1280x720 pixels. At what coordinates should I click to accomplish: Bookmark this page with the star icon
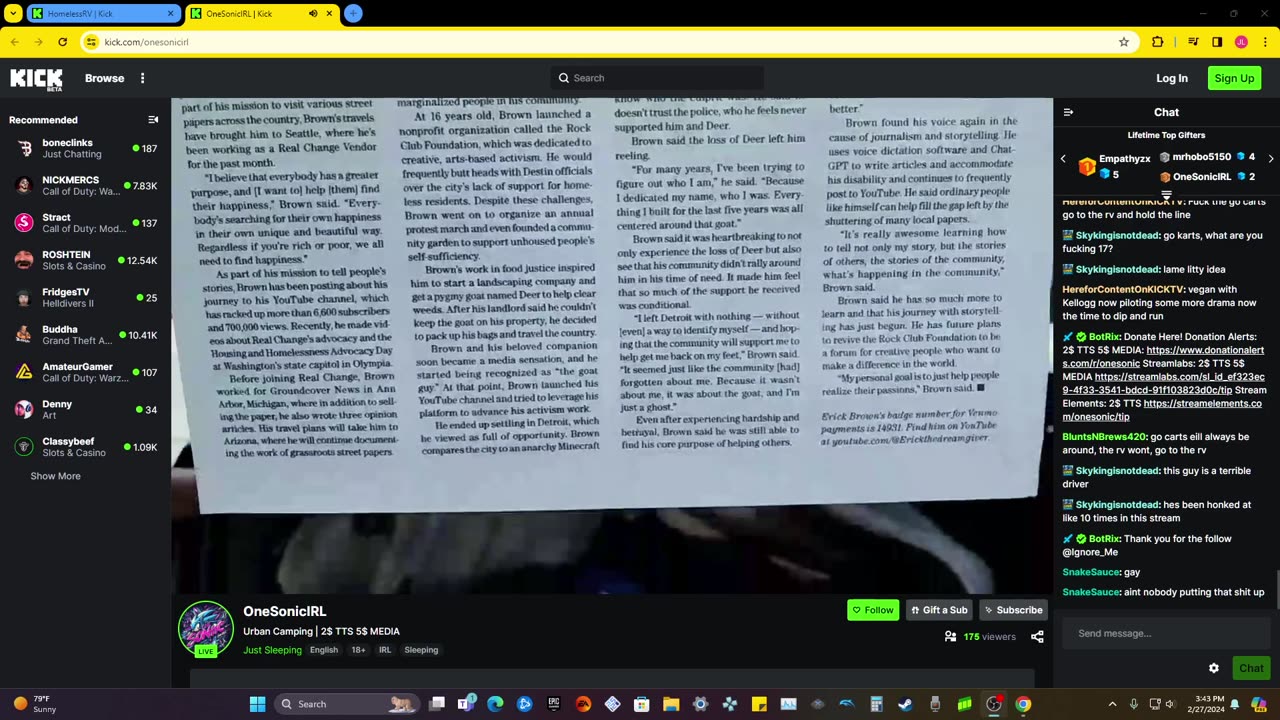tap(1124, 42)
